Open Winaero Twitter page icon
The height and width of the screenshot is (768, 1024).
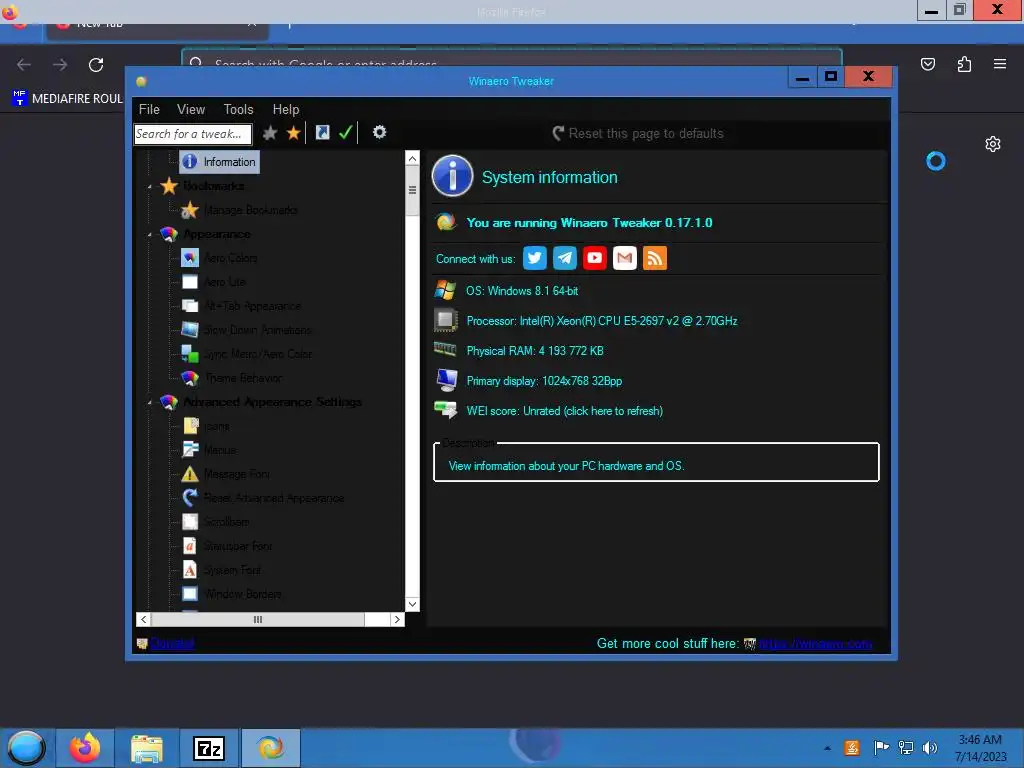534,258
